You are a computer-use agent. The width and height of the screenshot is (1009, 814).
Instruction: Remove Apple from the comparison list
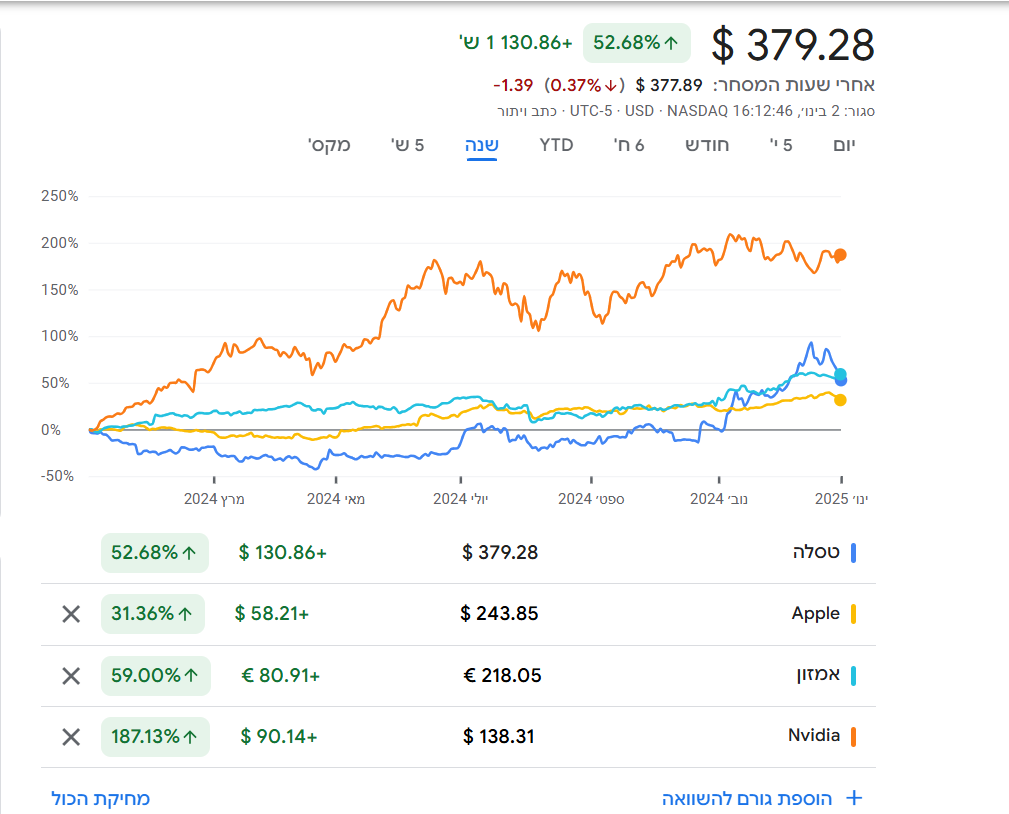tap(71, 614)
